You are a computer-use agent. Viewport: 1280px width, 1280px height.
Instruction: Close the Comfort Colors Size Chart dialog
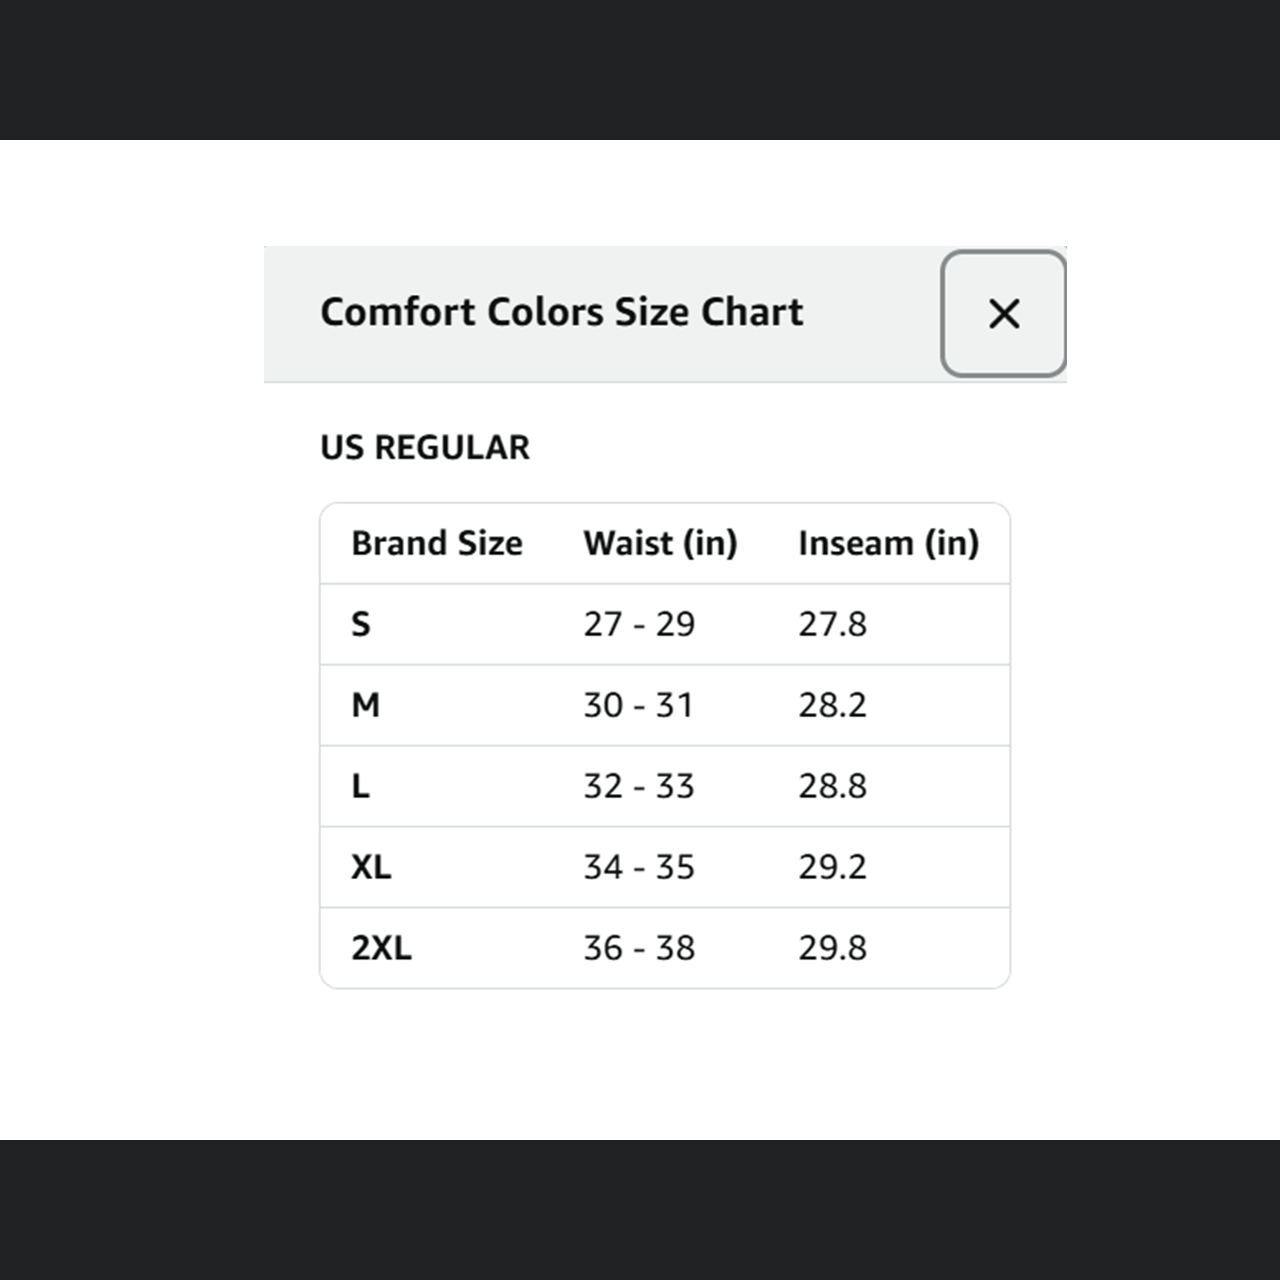tap(1003, 313)
